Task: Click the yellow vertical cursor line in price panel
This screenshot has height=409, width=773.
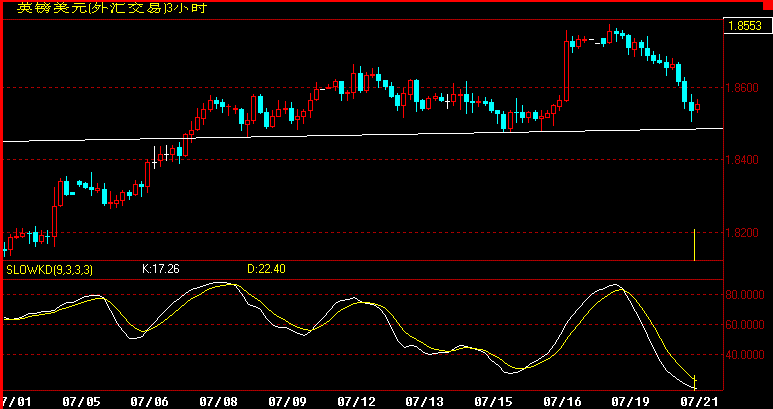Action: point(694,244)
